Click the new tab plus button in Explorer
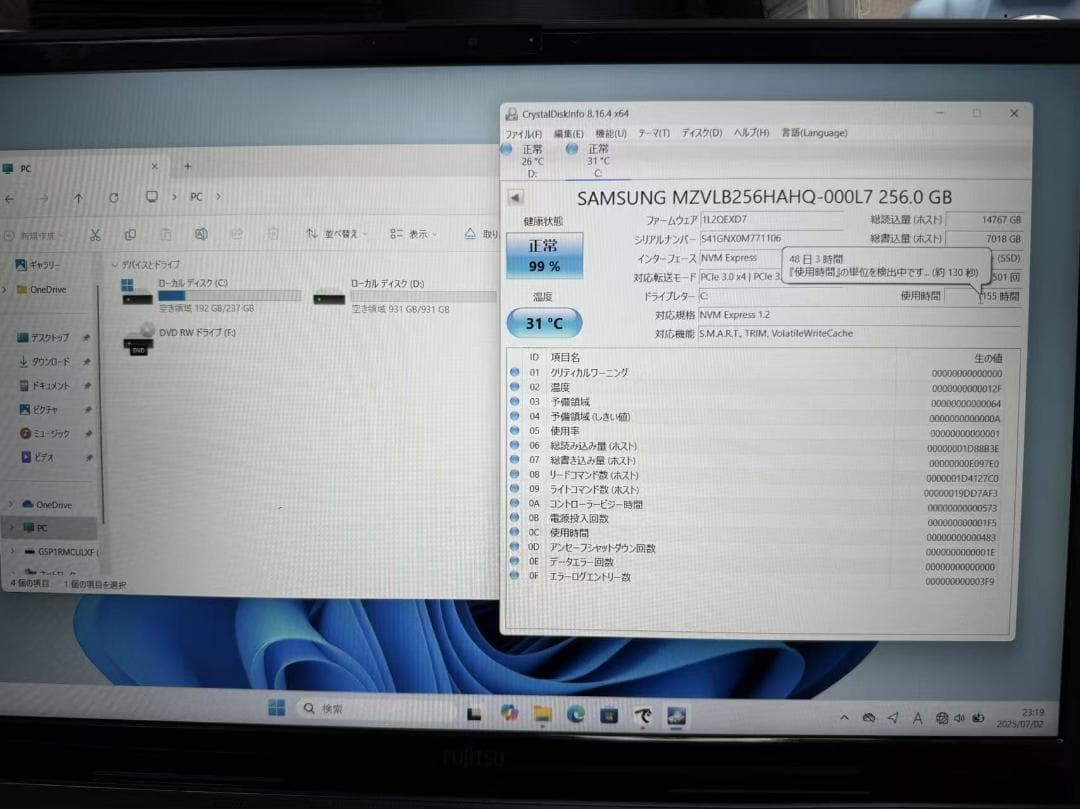The image size is (1080, 809). click(x=188, y=168)
